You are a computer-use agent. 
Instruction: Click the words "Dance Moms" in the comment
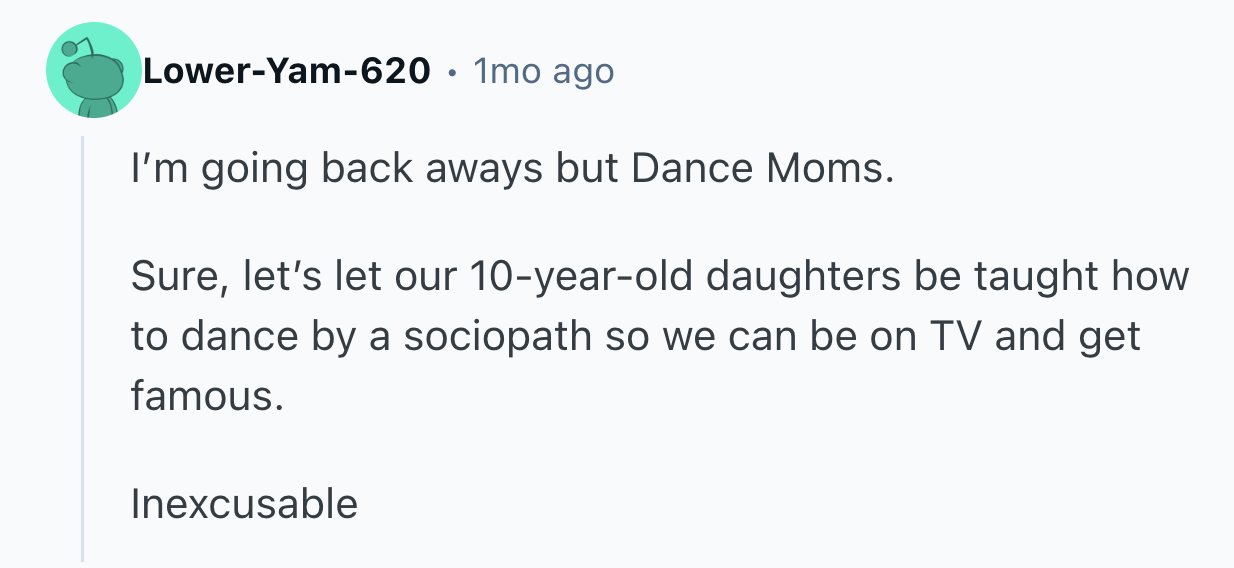click(758, 170)
